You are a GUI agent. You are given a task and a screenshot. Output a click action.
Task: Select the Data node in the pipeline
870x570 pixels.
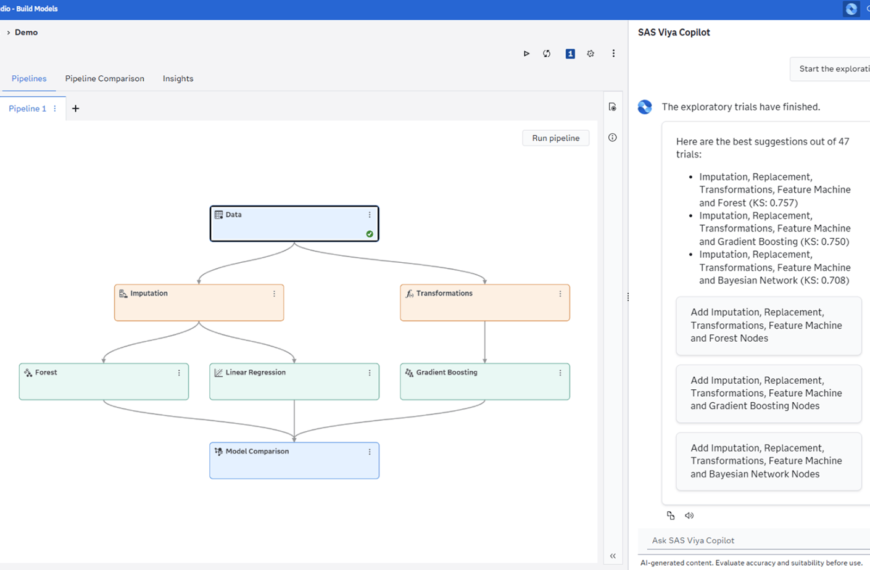294,224
